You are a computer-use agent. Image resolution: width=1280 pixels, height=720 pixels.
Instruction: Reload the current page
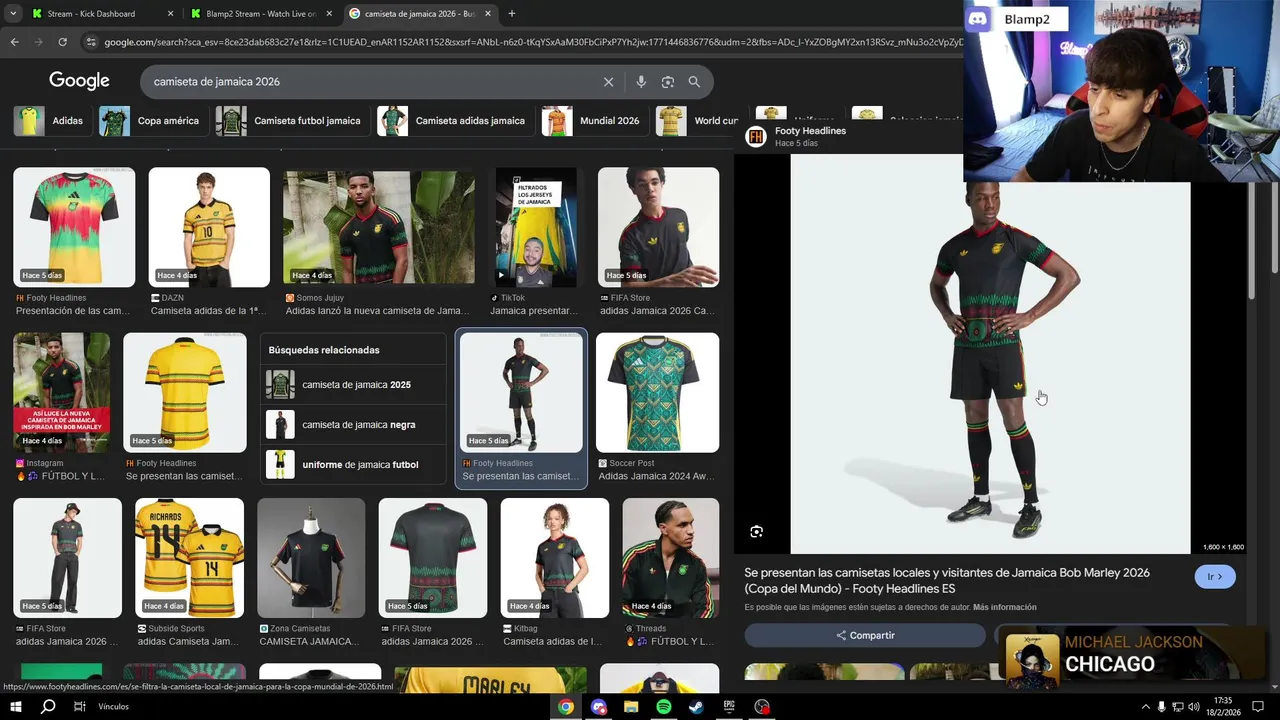(x=62, y=42)
